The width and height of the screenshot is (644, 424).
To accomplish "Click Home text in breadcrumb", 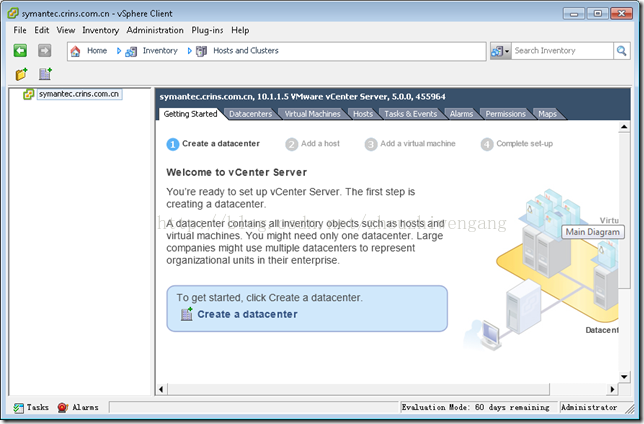I will point(97,51).
